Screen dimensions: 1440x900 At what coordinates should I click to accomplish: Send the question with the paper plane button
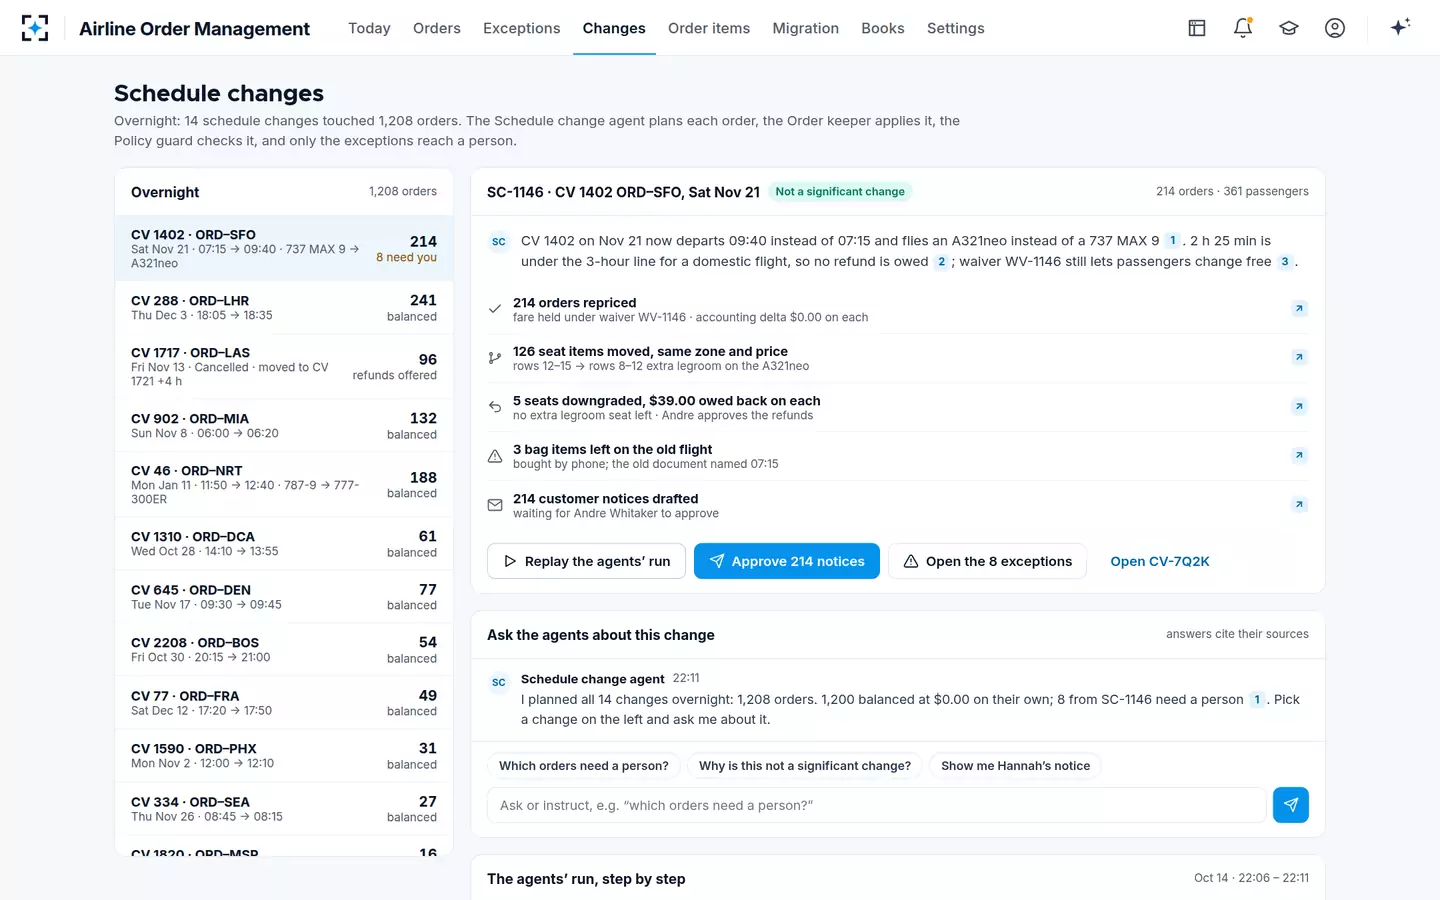(1291, 805)
